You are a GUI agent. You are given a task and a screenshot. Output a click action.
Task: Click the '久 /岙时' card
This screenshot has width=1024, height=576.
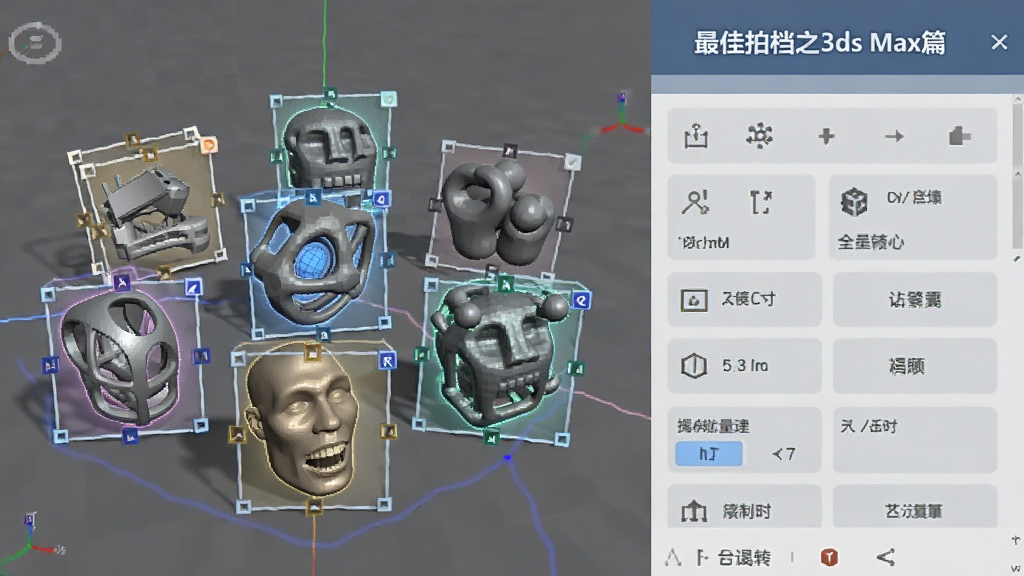(915, 439)
